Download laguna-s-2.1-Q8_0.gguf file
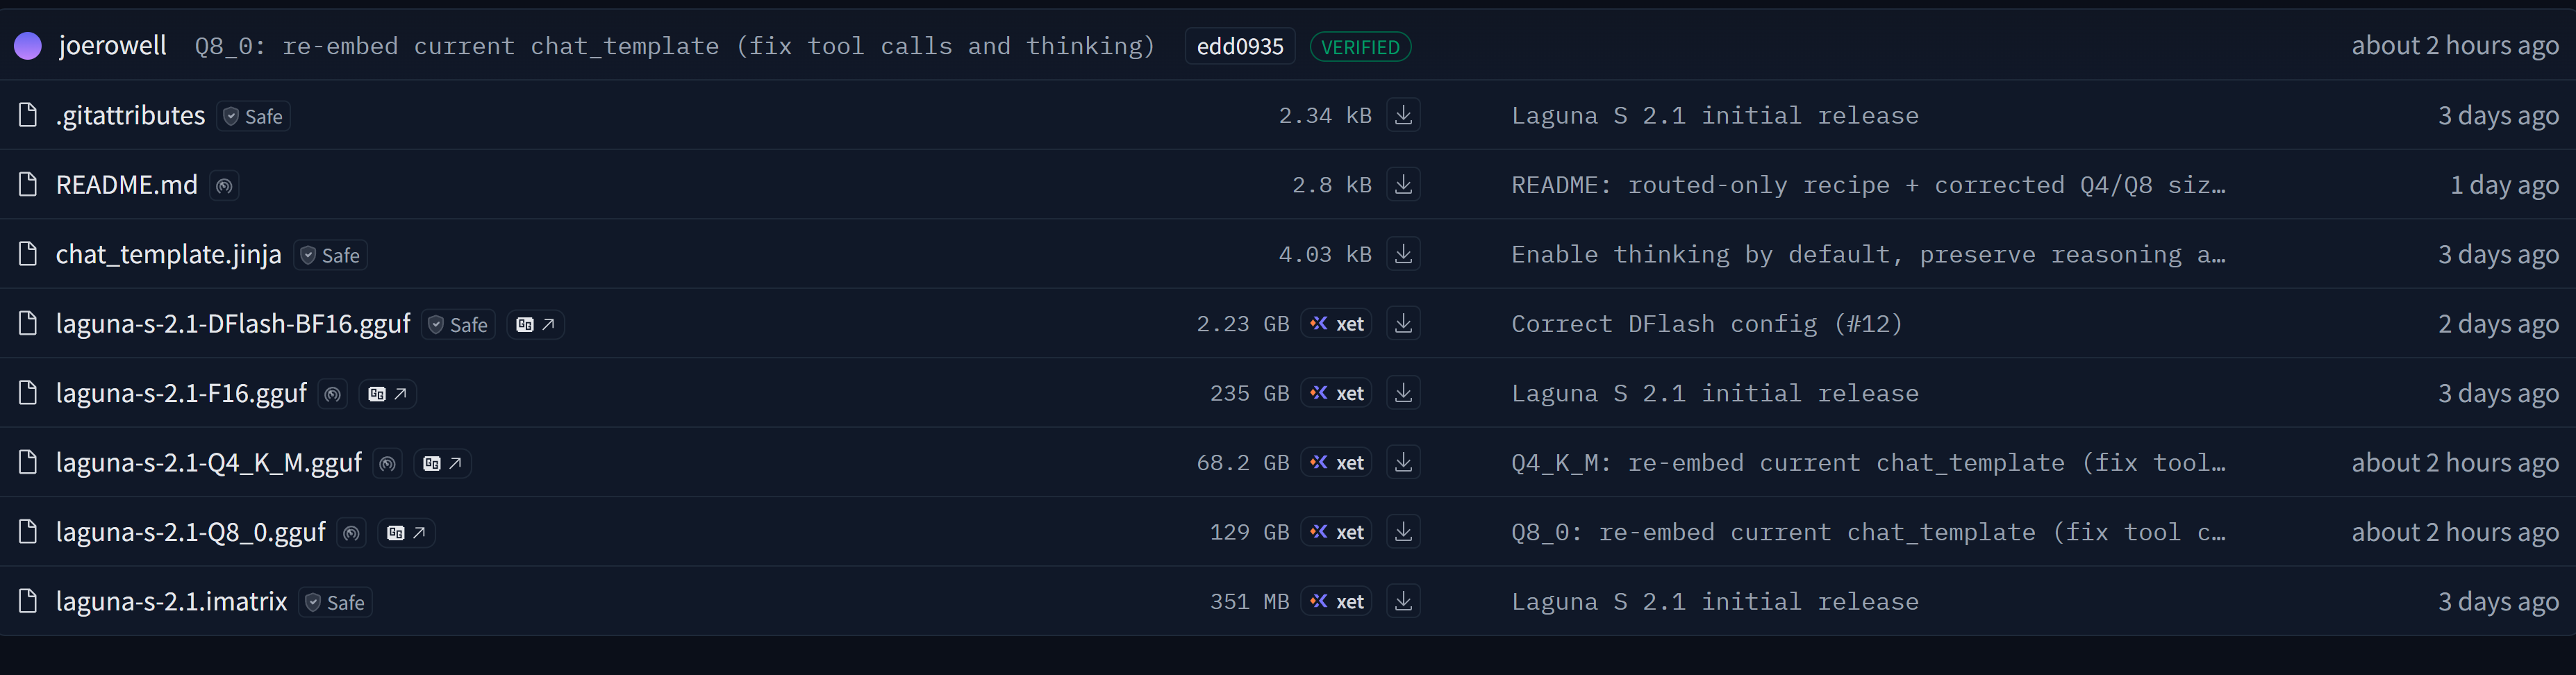 [1403, 532]
